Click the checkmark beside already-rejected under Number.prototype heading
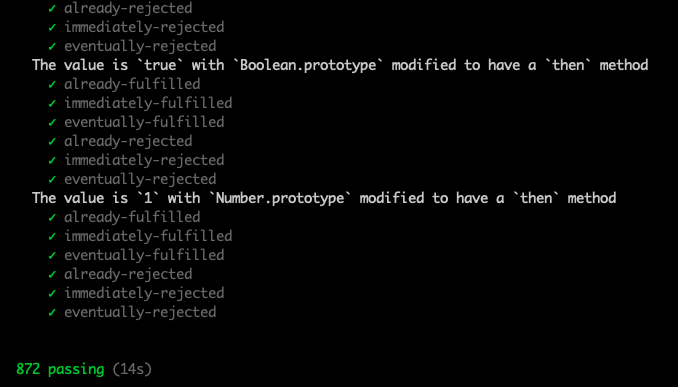The height and width of the screenshot is (387, 678). (52, 274)
